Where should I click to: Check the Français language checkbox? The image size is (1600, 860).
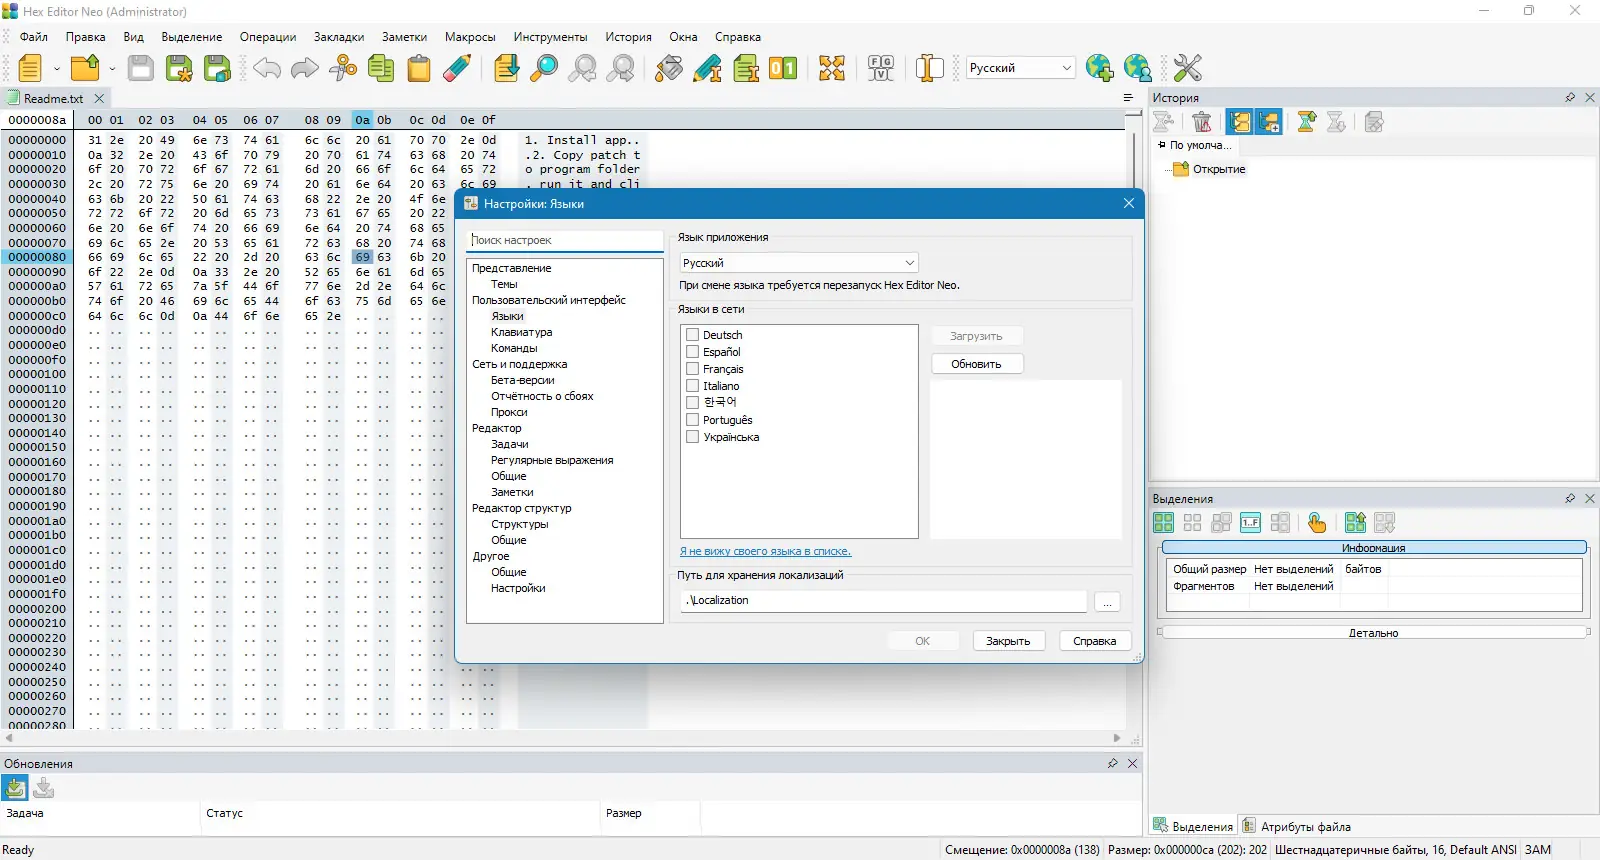[692, 368]
